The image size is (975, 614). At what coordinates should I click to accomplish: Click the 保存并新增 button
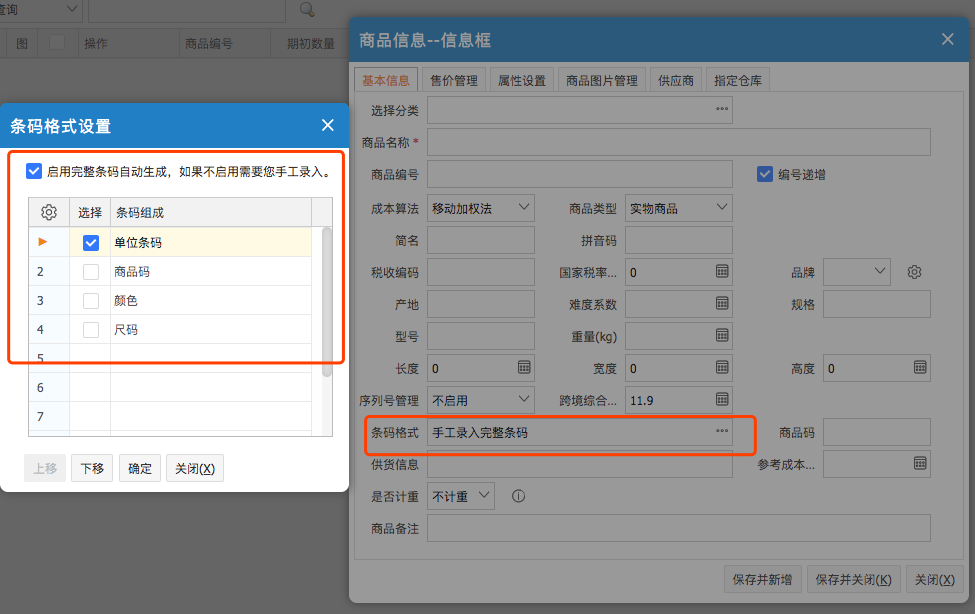click(x=762, y=579)
